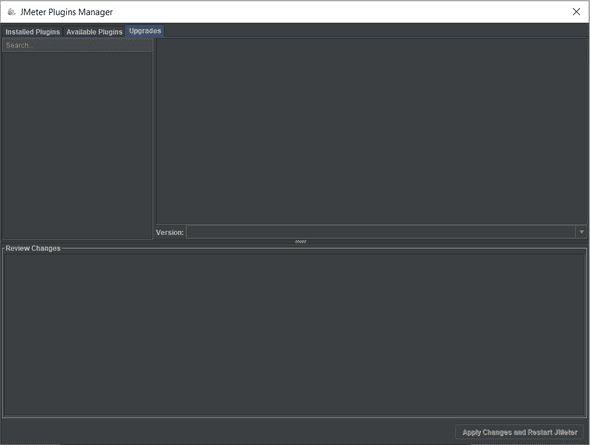Click the Version dropdown arrow

coord(581,232)
